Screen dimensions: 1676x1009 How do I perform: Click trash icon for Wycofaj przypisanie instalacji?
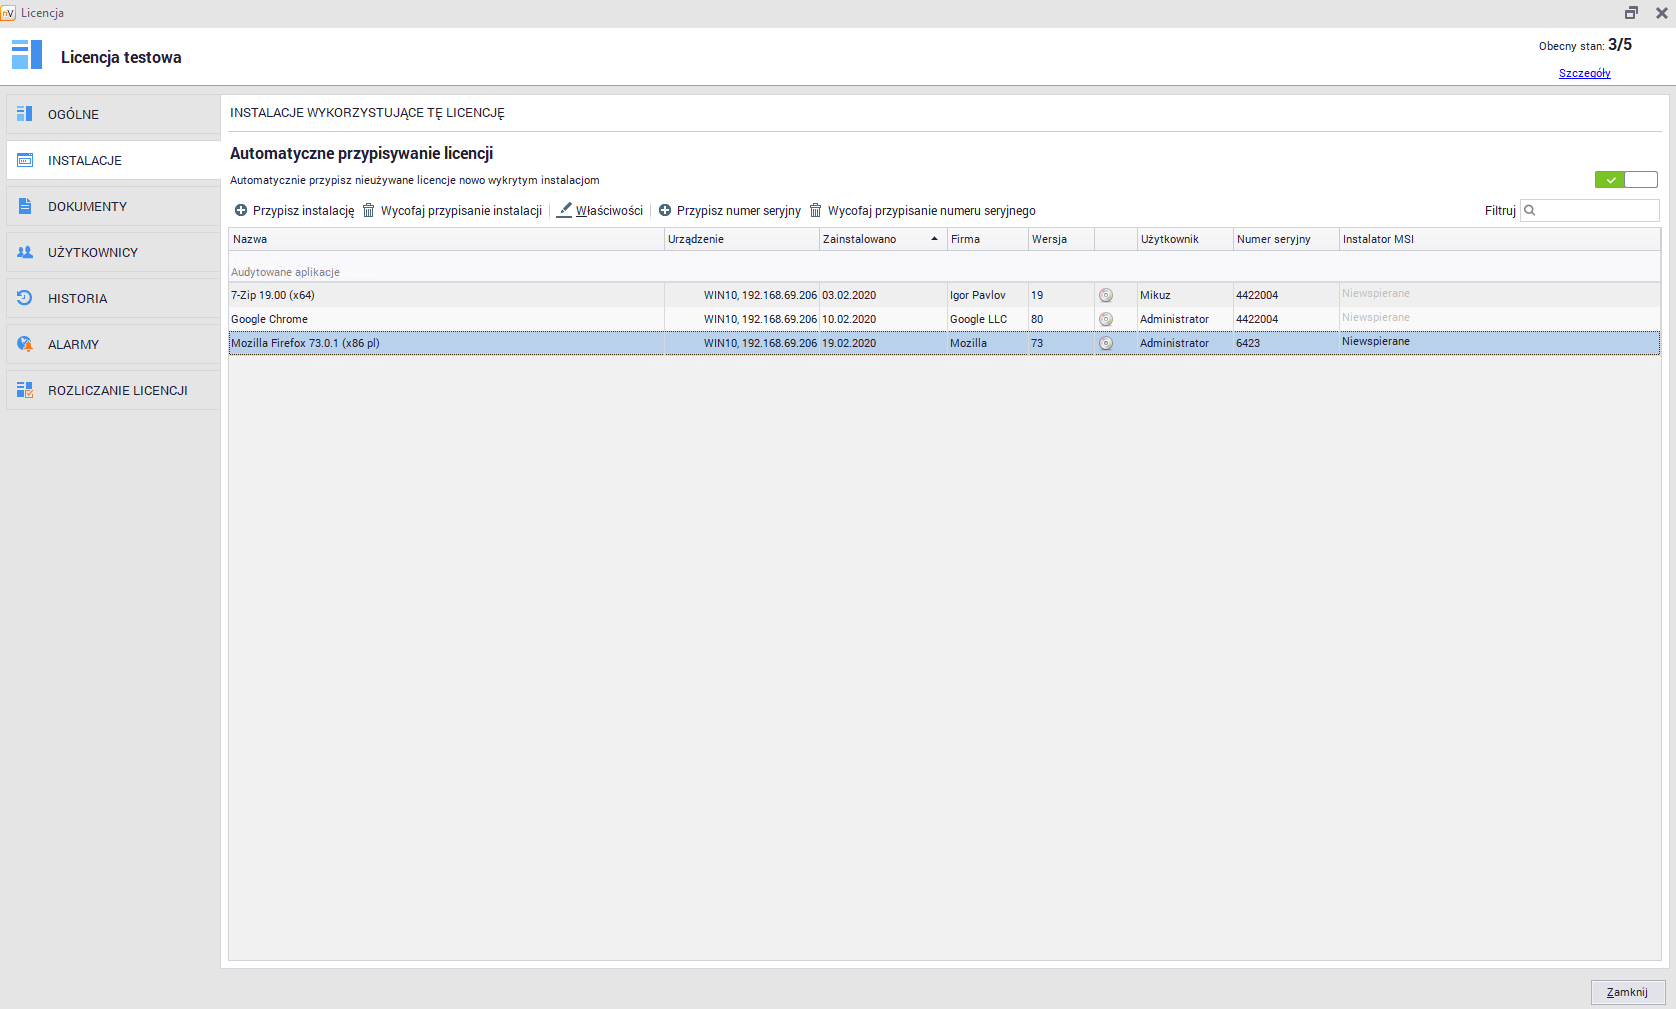368,211
